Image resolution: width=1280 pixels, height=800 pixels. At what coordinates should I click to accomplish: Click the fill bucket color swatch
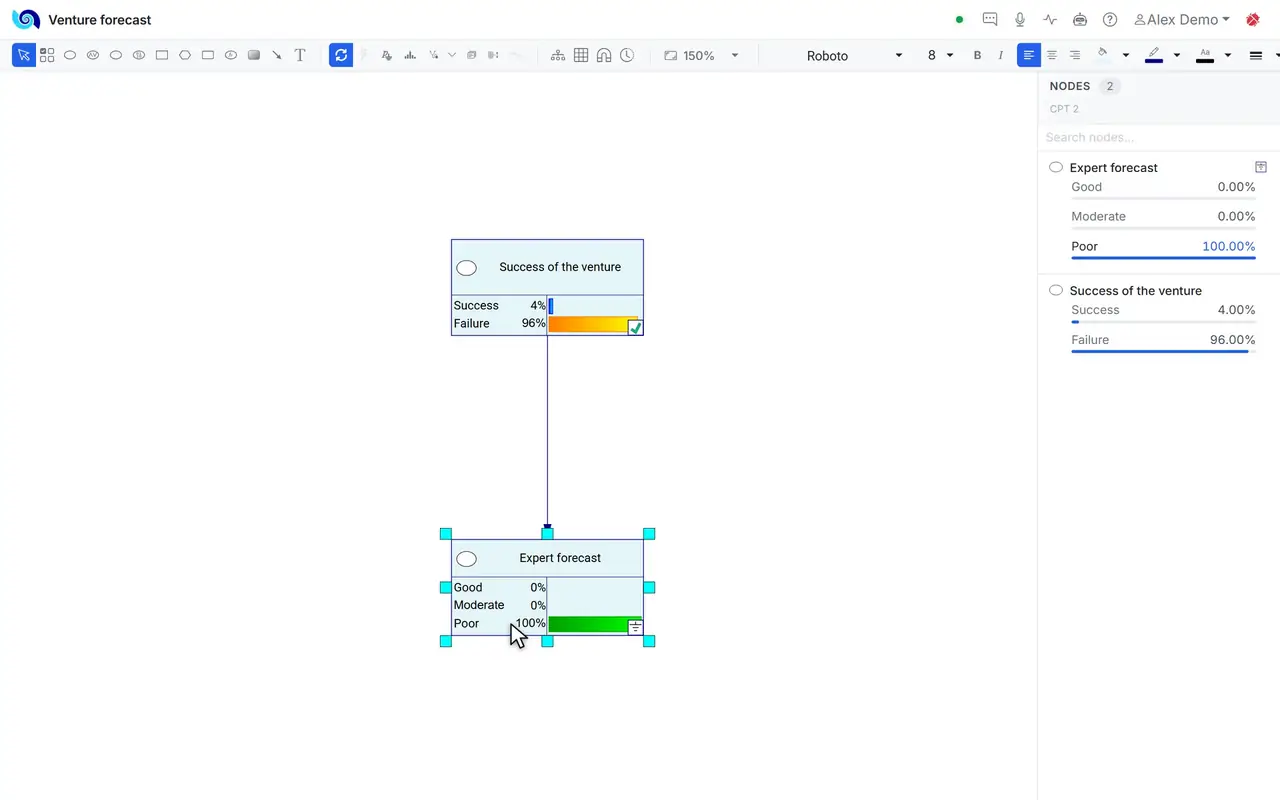click(1103, 54)
